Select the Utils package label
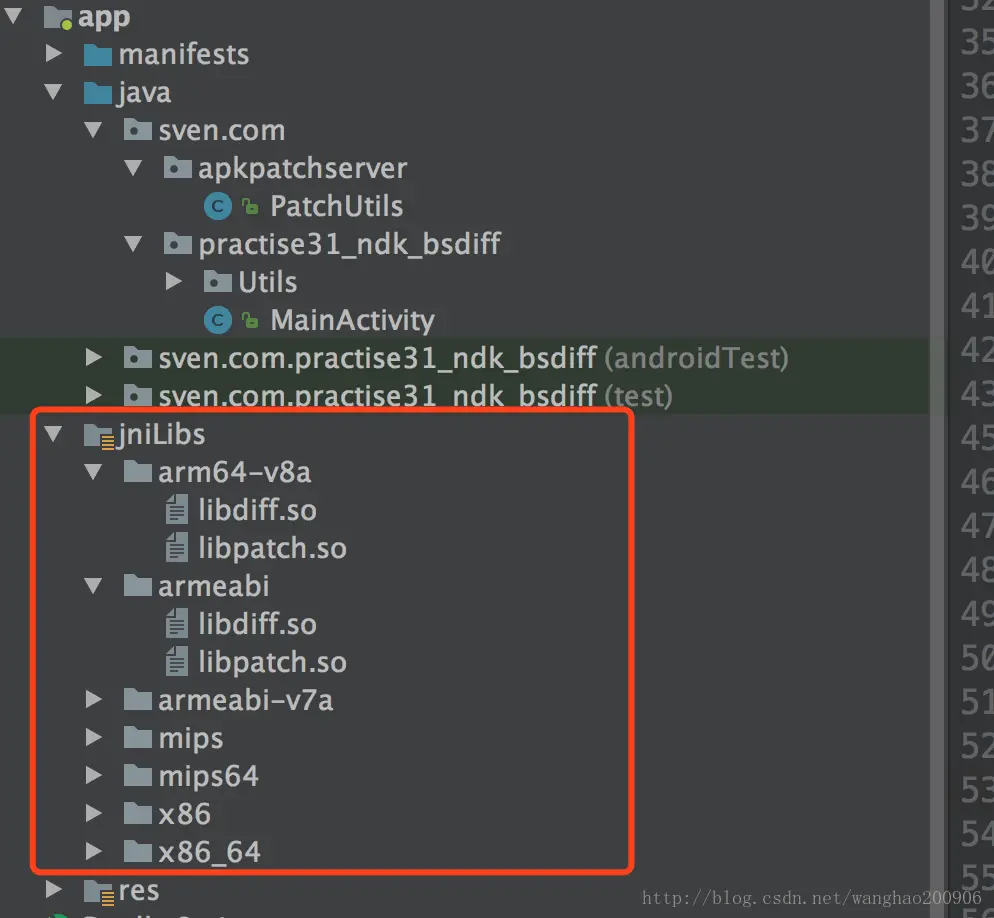 (x=268, y=282)
